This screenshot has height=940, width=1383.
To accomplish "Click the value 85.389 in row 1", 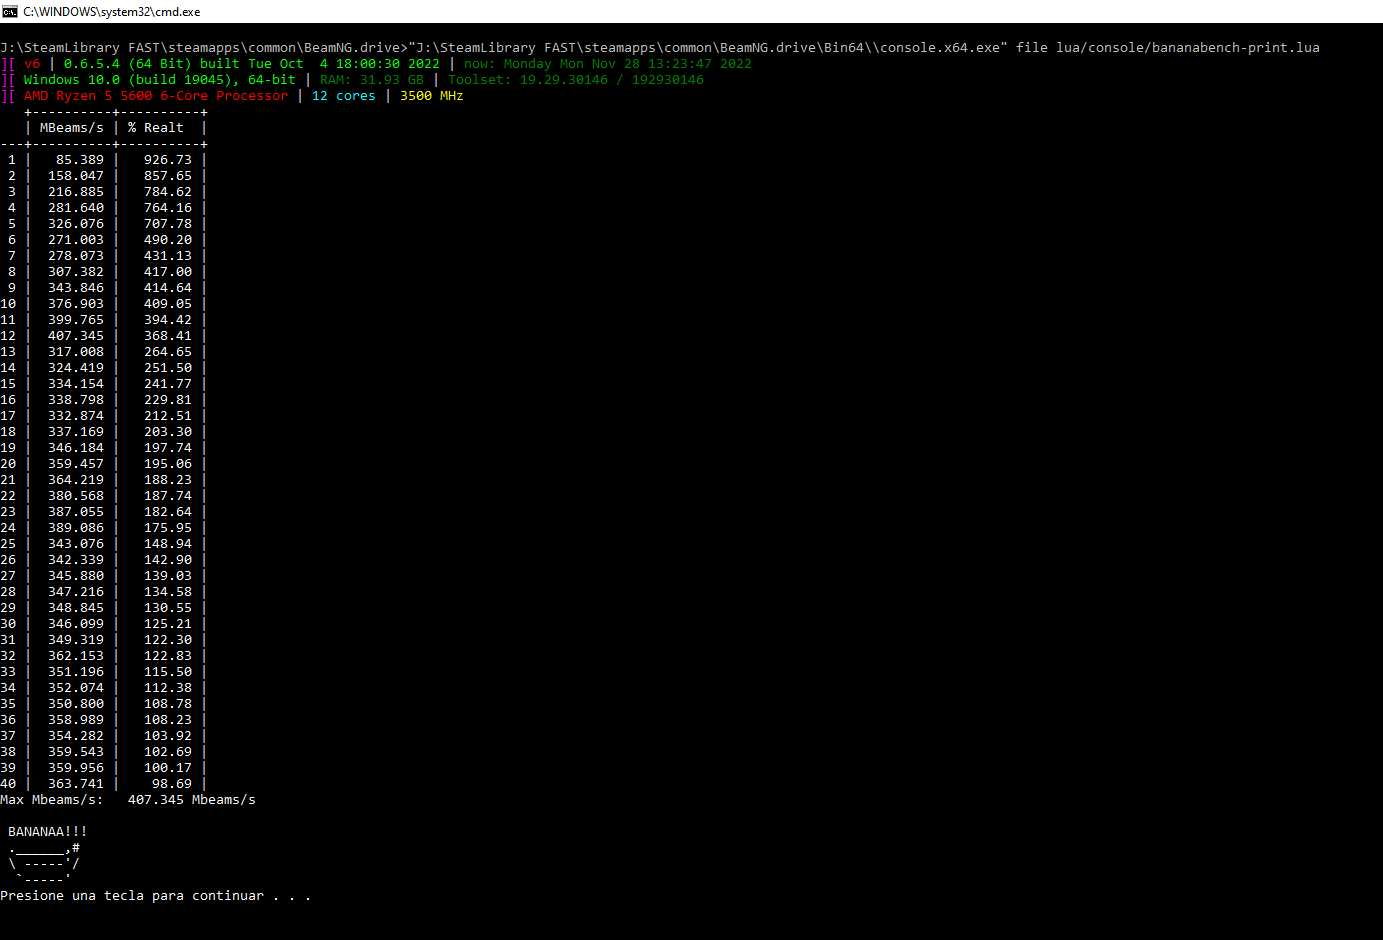I will pyautogui.click(x=80, y=160).
